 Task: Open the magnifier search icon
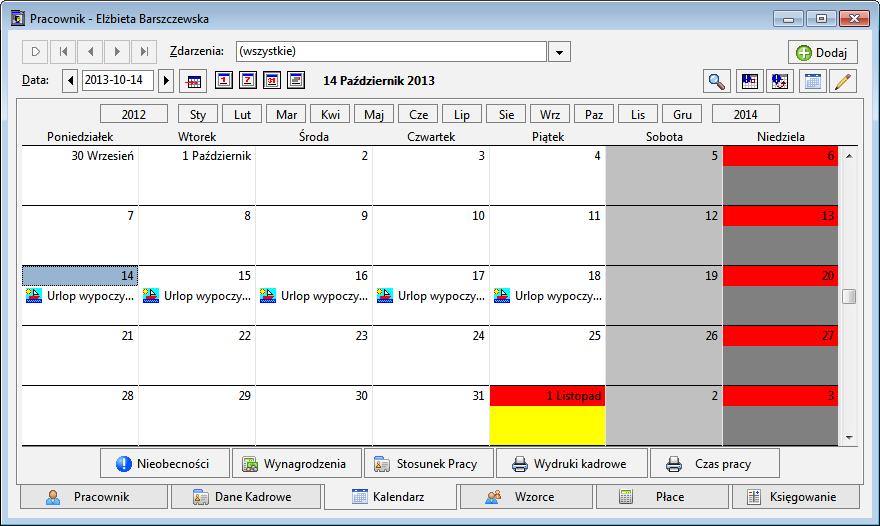click(717, 81)
